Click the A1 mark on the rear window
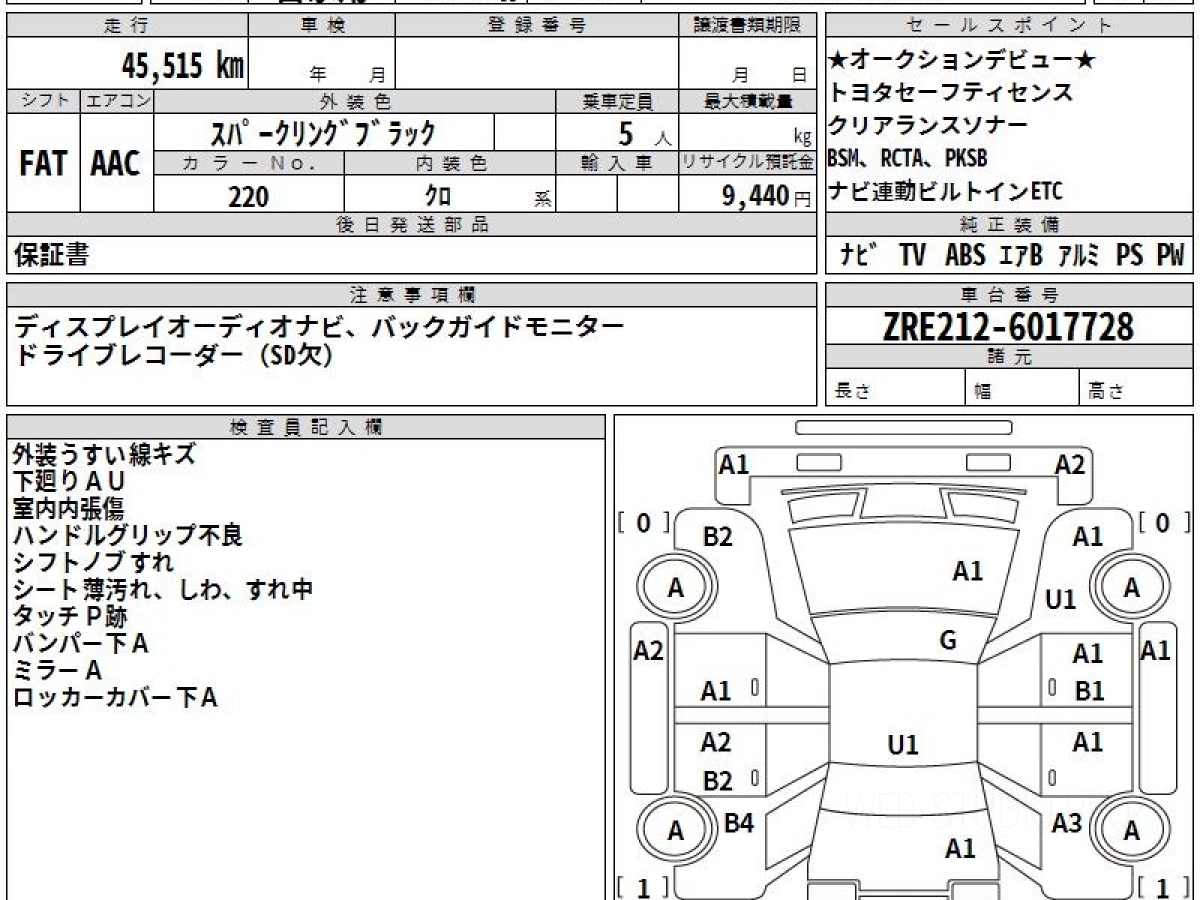 960,848
